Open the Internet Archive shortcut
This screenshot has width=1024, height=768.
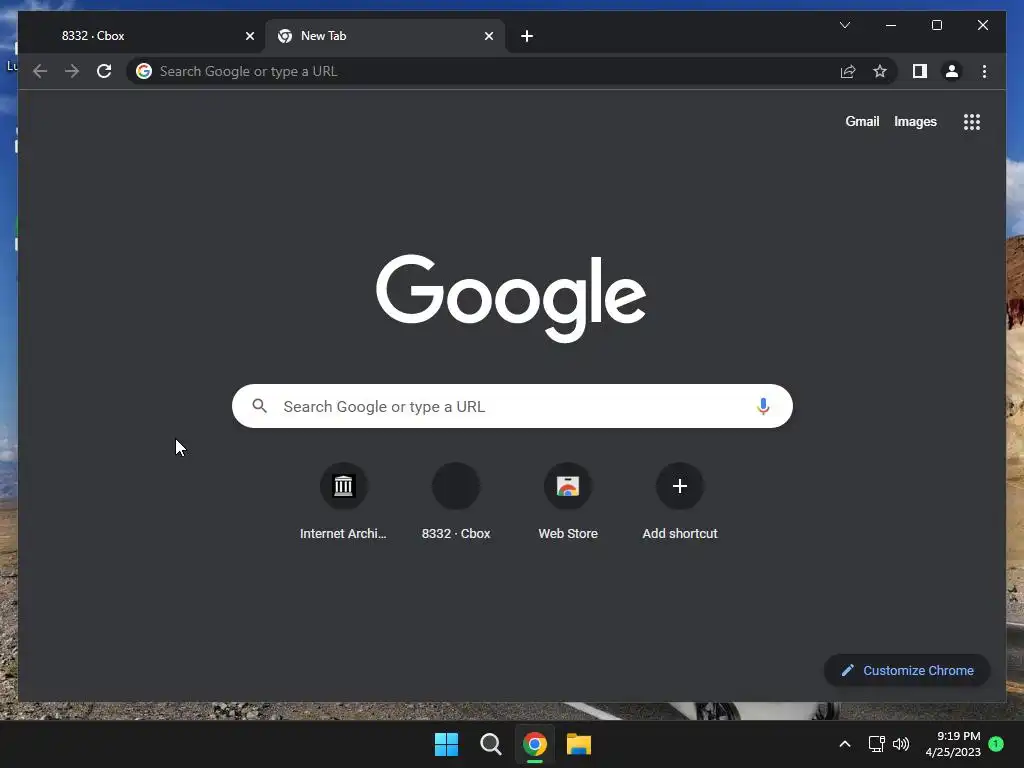343,502
